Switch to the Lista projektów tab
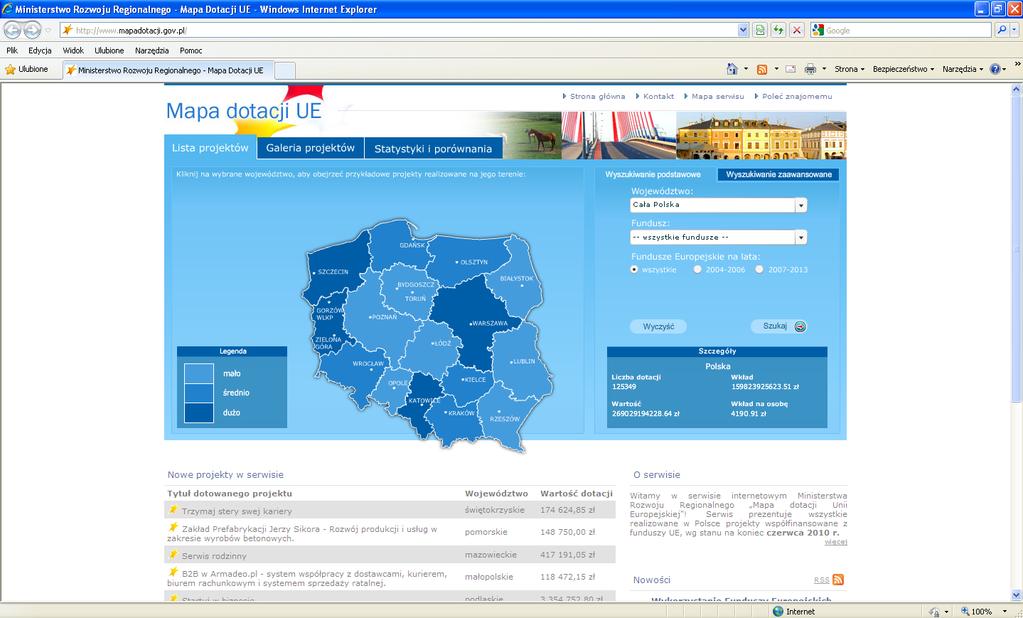 (x=210, y=148)
